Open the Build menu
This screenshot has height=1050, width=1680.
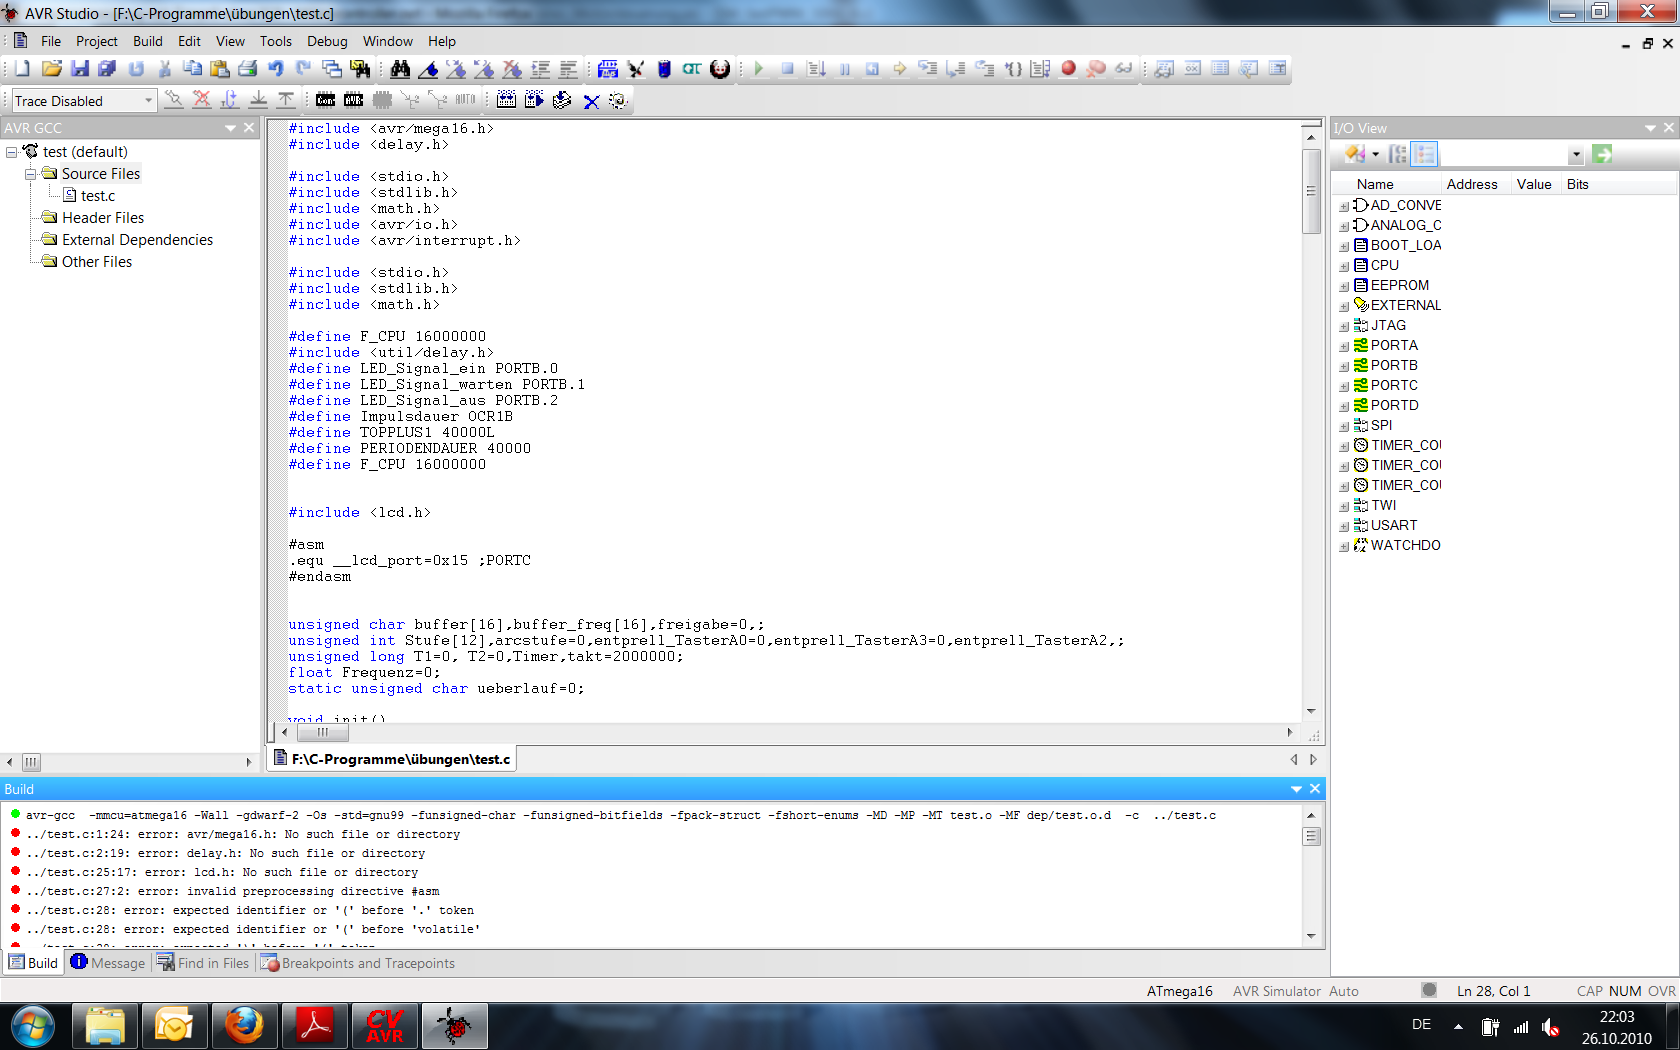148,41
